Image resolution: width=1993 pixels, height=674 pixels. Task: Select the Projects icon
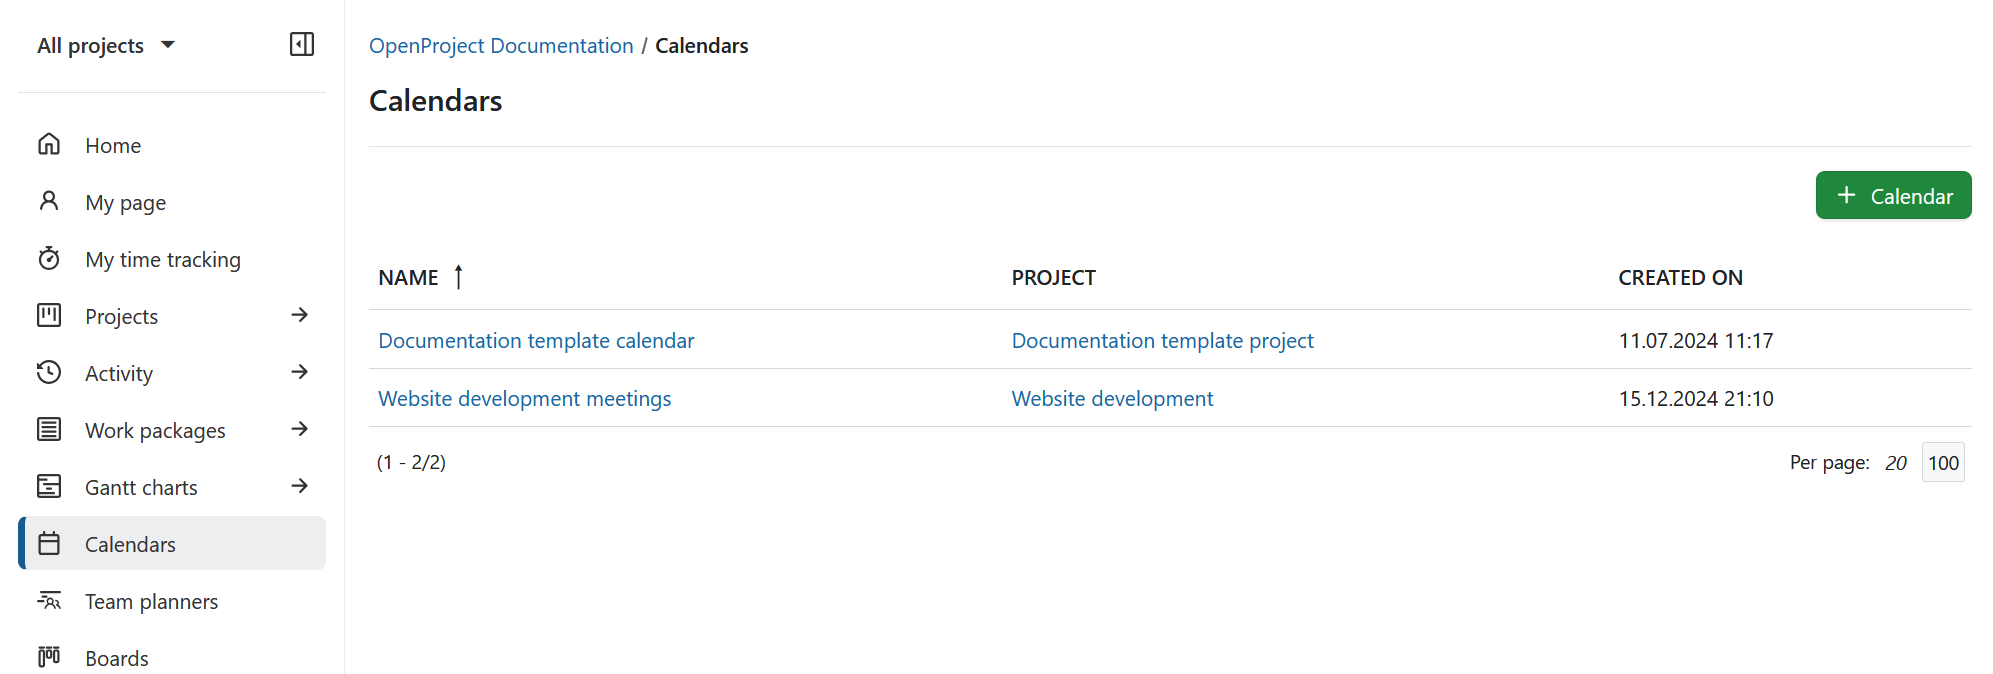click(49, 315)
